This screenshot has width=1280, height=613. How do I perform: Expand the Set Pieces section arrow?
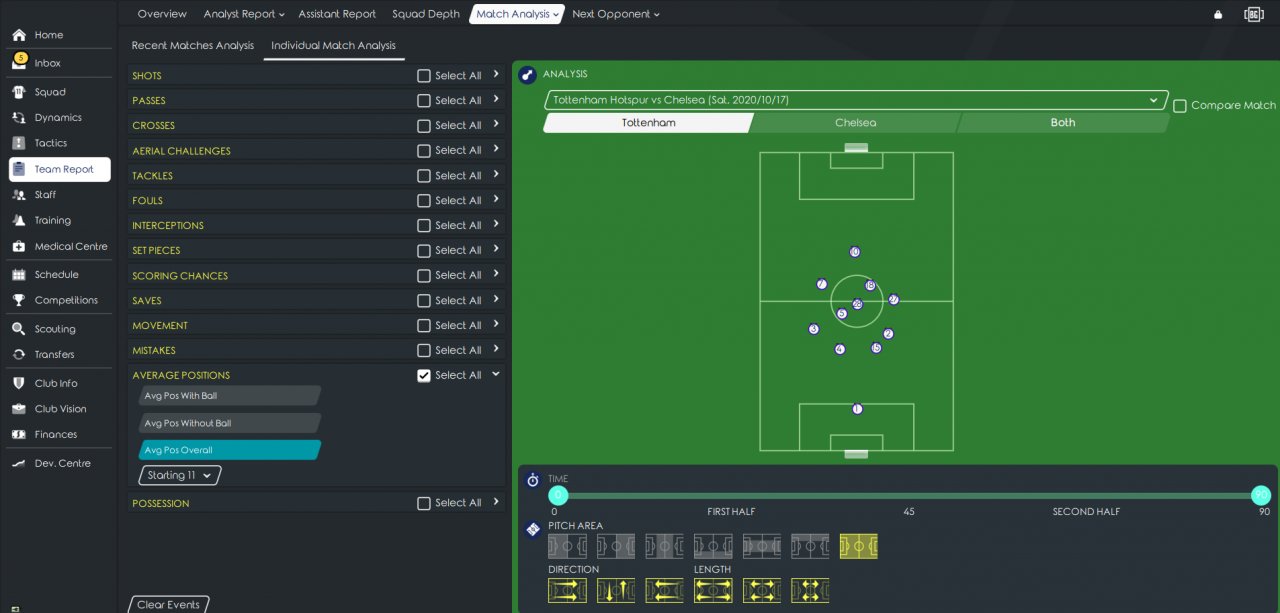click(496, 250)
